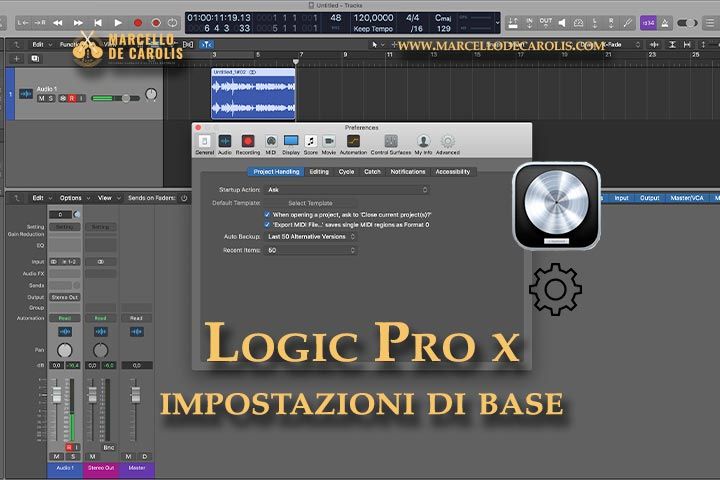Select the Untitled_1#02 audio region
The width and height of the screenshot is (720, 480).
(253, 94)
